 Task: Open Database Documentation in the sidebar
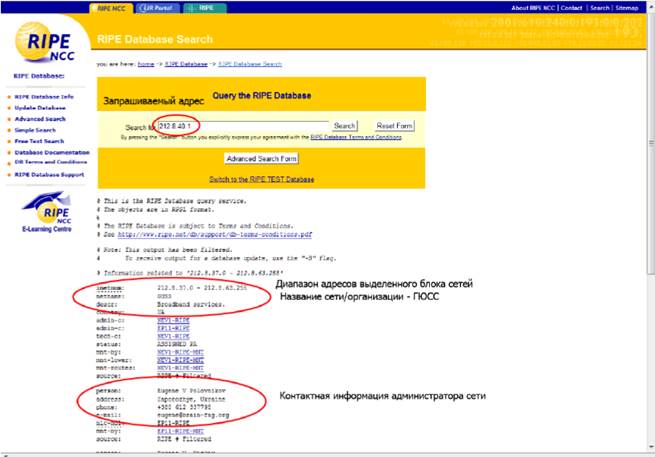52,152
